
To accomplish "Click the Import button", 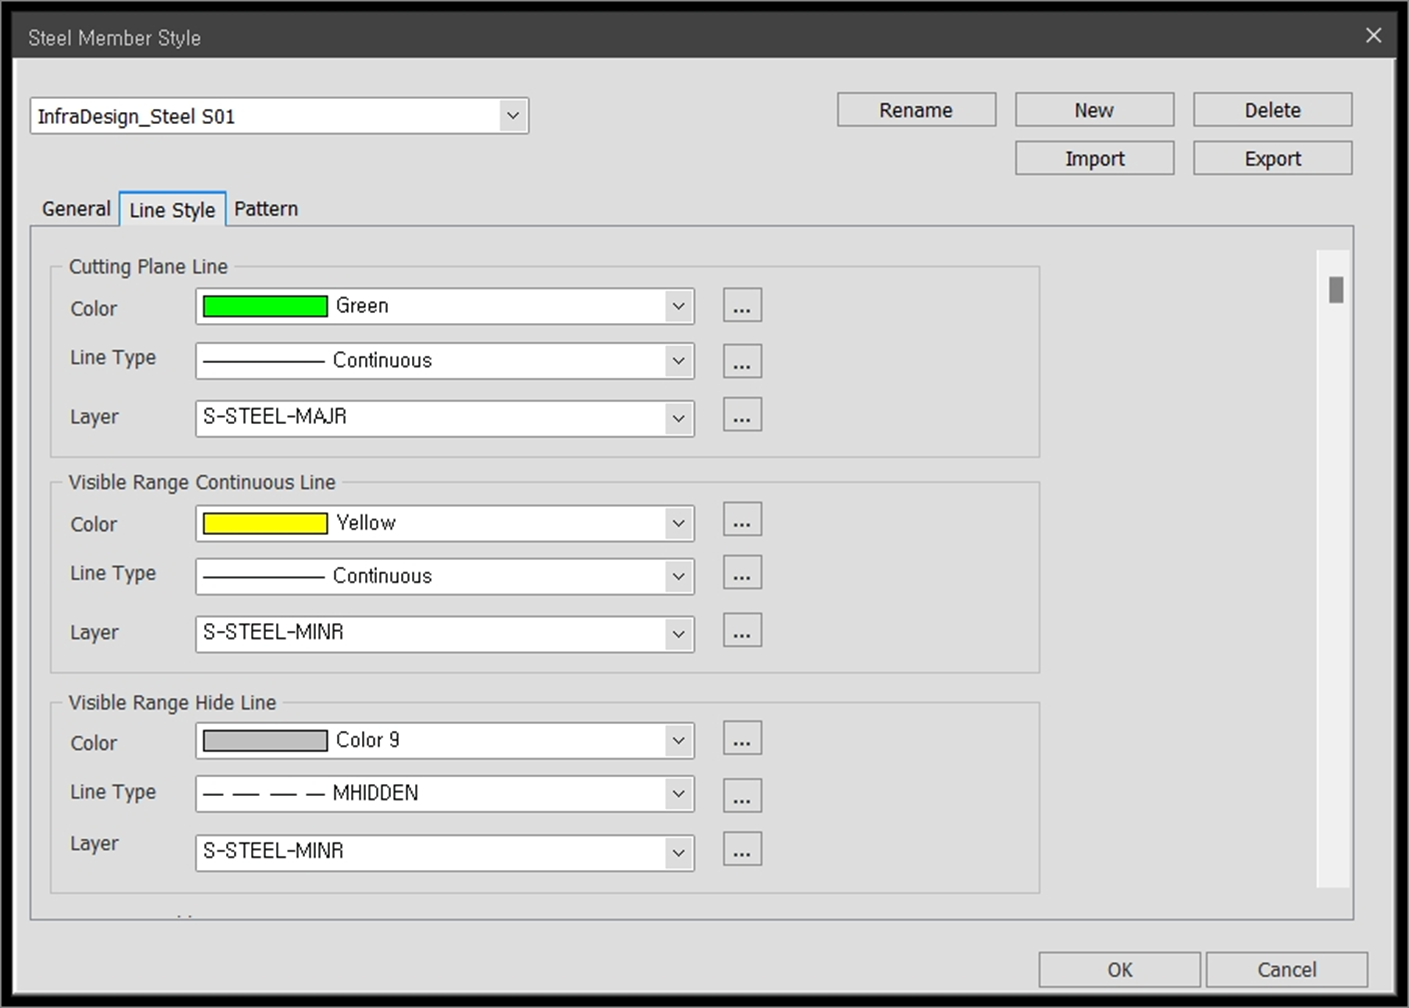I will click(1094, 158).
